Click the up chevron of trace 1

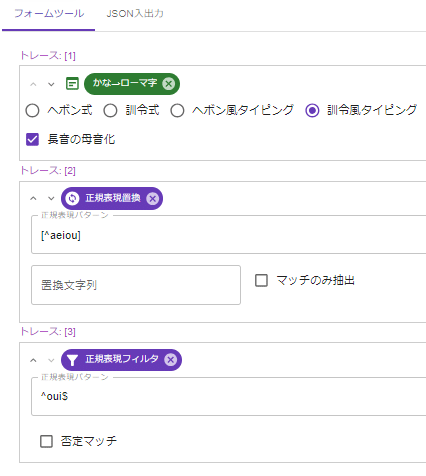(33, 84)
